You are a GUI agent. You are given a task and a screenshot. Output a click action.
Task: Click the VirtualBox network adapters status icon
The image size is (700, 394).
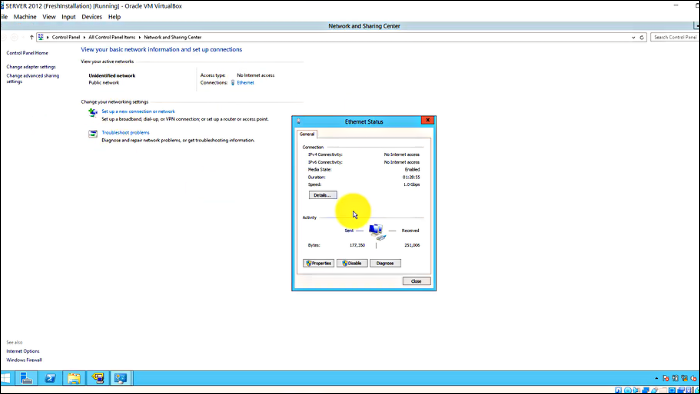(x=646, y=390)
